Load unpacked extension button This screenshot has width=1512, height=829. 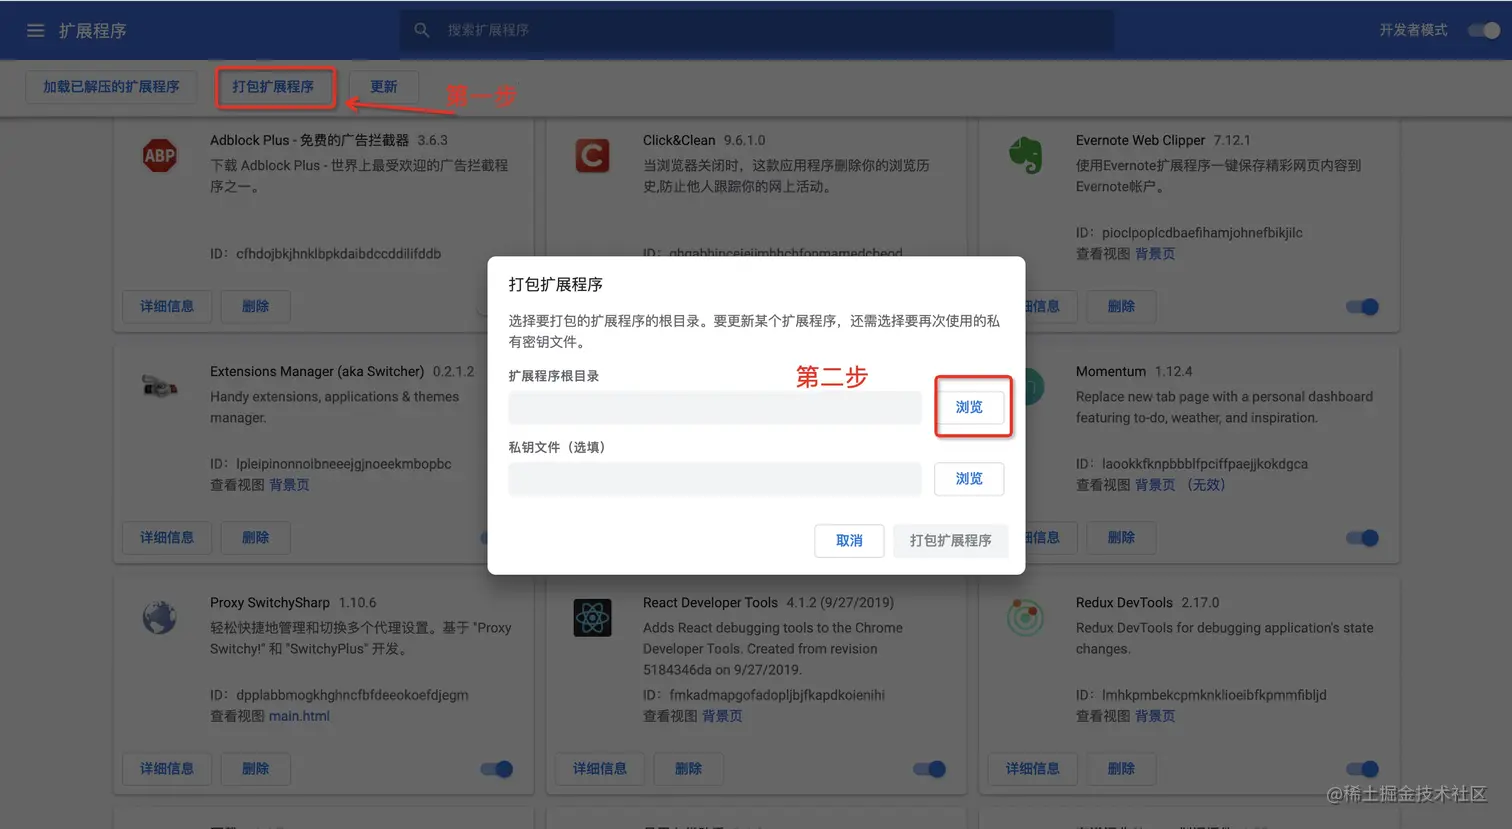111,87
